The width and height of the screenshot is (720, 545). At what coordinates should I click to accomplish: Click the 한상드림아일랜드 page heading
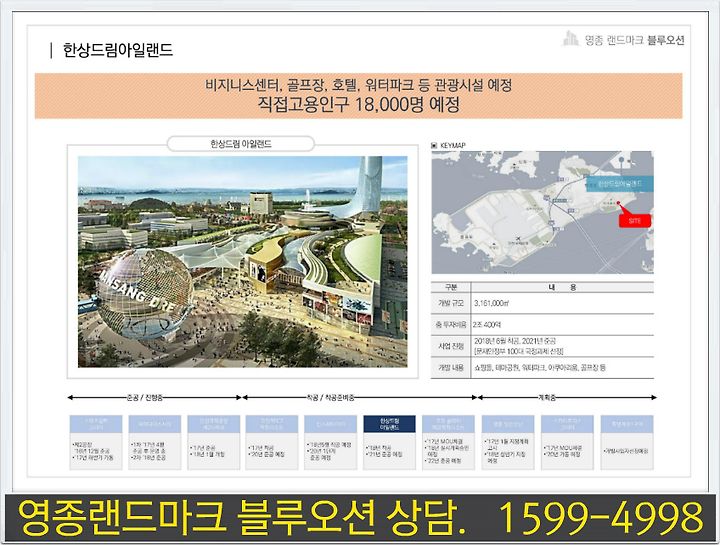point(118,50)
